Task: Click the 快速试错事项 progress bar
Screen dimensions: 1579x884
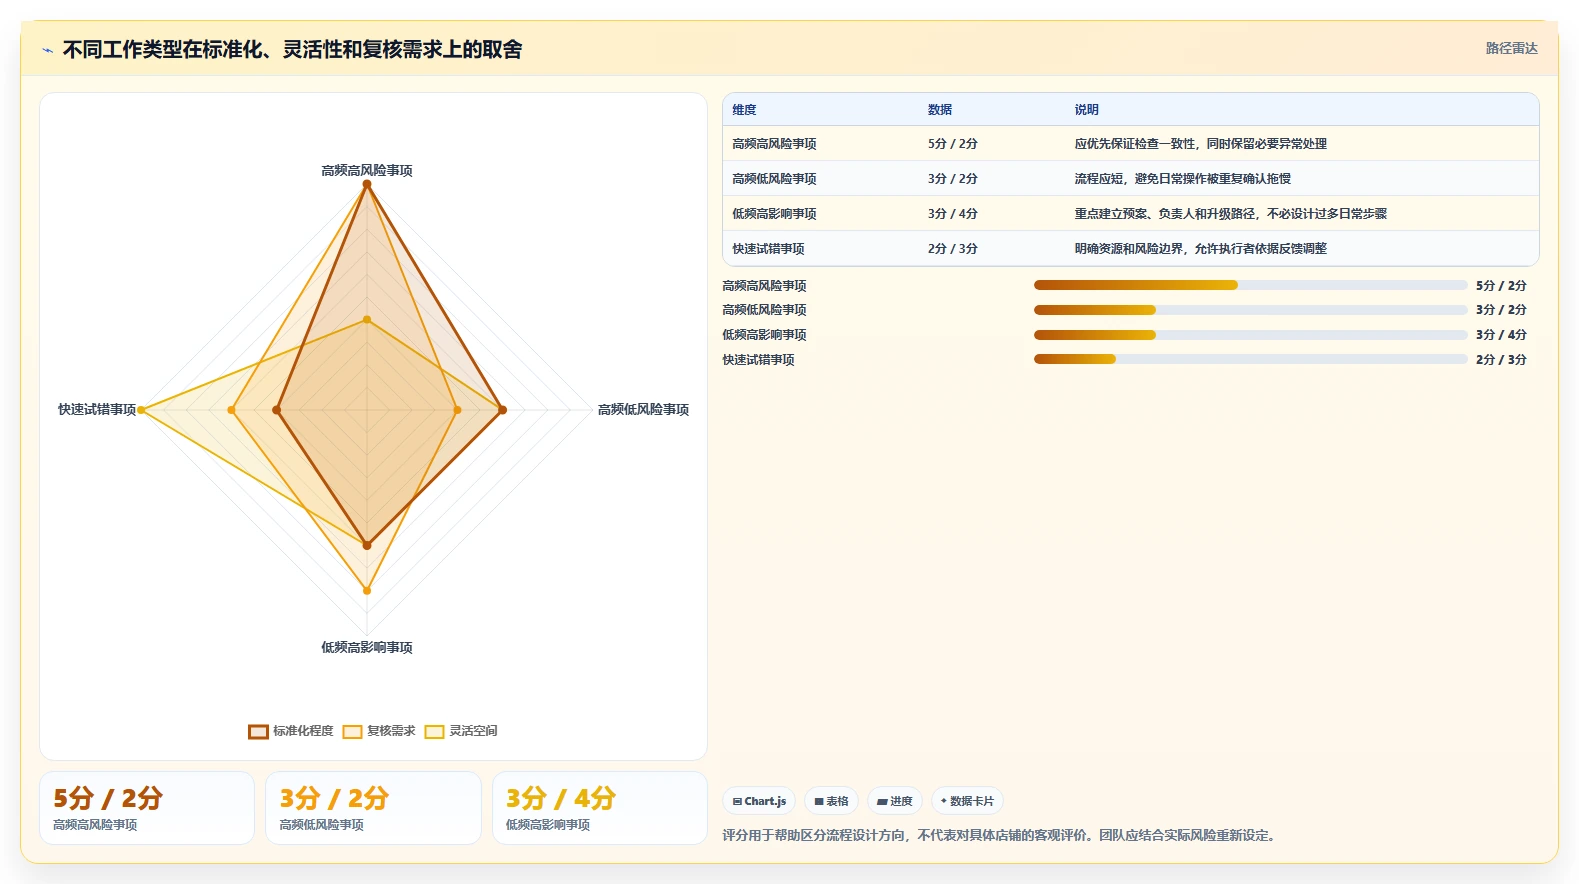Action: (1250, 359)
